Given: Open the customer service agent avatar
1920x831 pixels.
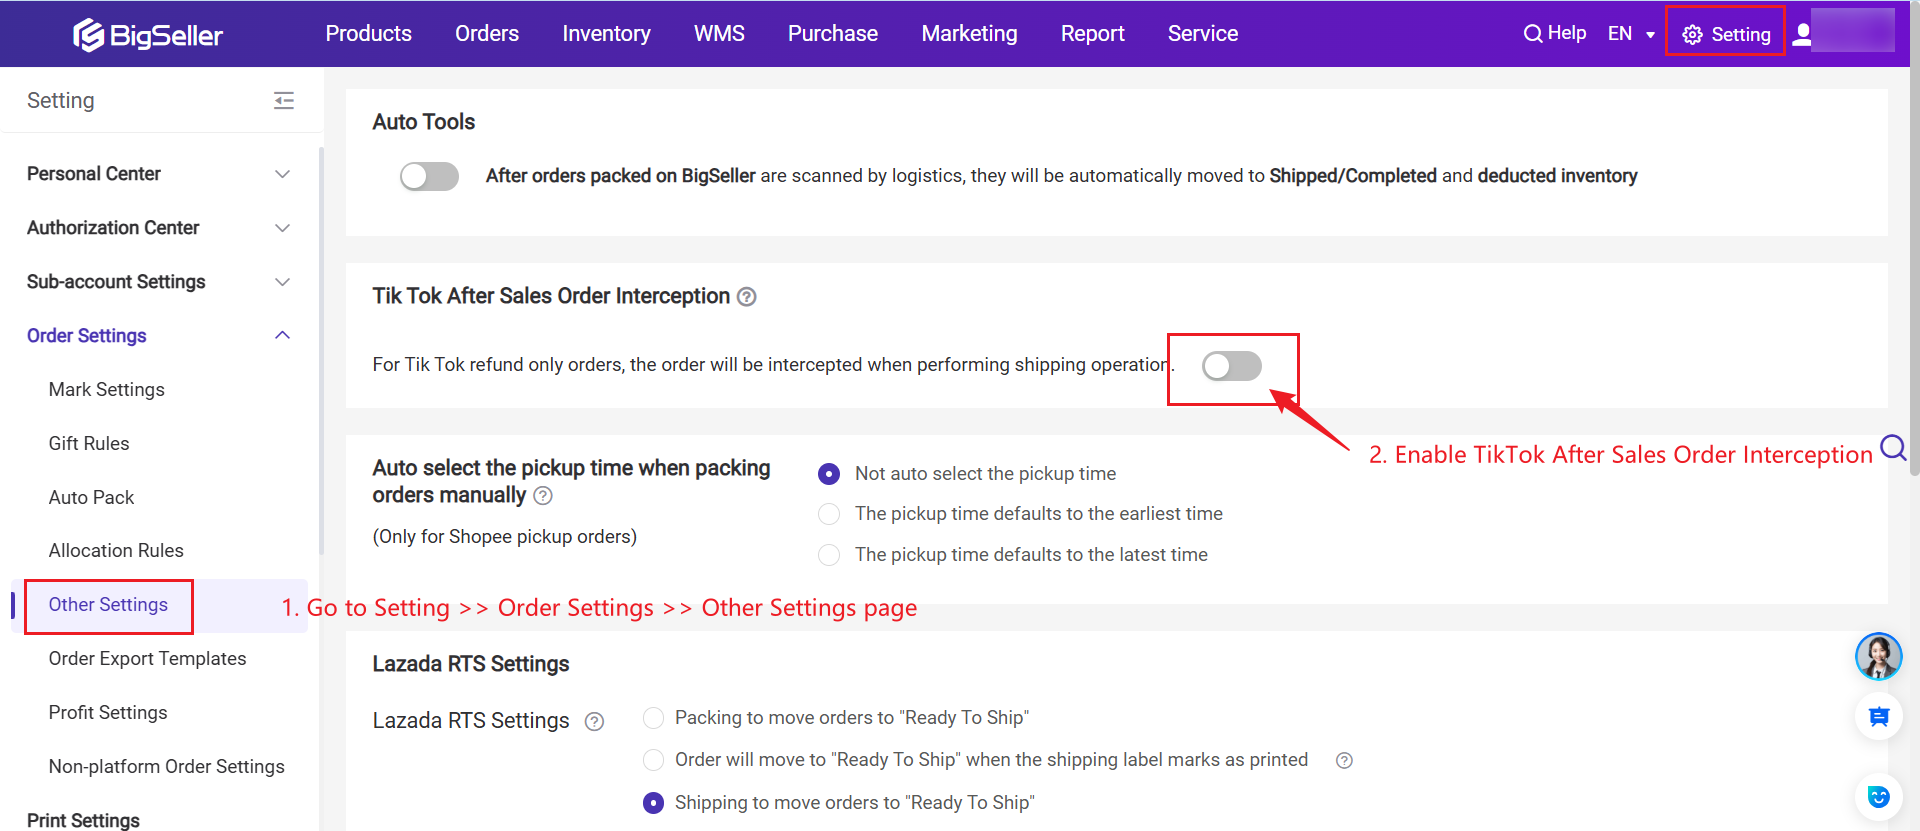Looking at the screenshot, I should pyautogui.click(x=1879, y=657).
